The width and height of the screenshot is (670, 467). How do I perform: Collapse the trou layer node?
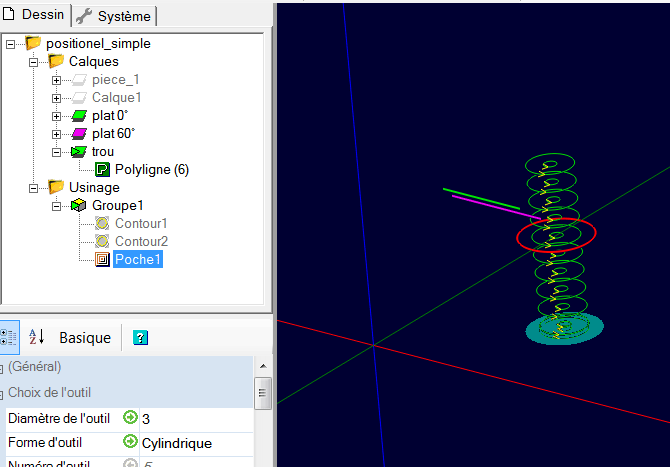pyautogui.click(x=57, y=152)
